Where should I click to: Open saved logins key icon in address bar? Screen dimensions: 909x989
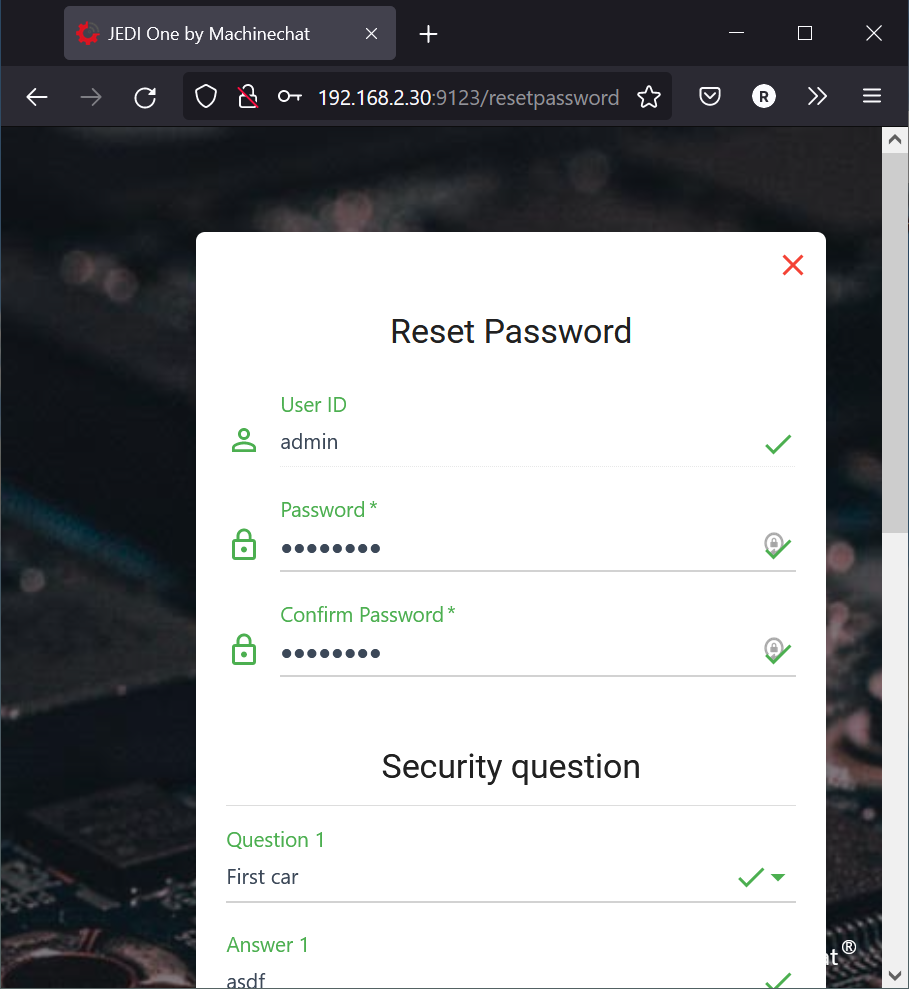pyautogui.click(x=289, y=97)
